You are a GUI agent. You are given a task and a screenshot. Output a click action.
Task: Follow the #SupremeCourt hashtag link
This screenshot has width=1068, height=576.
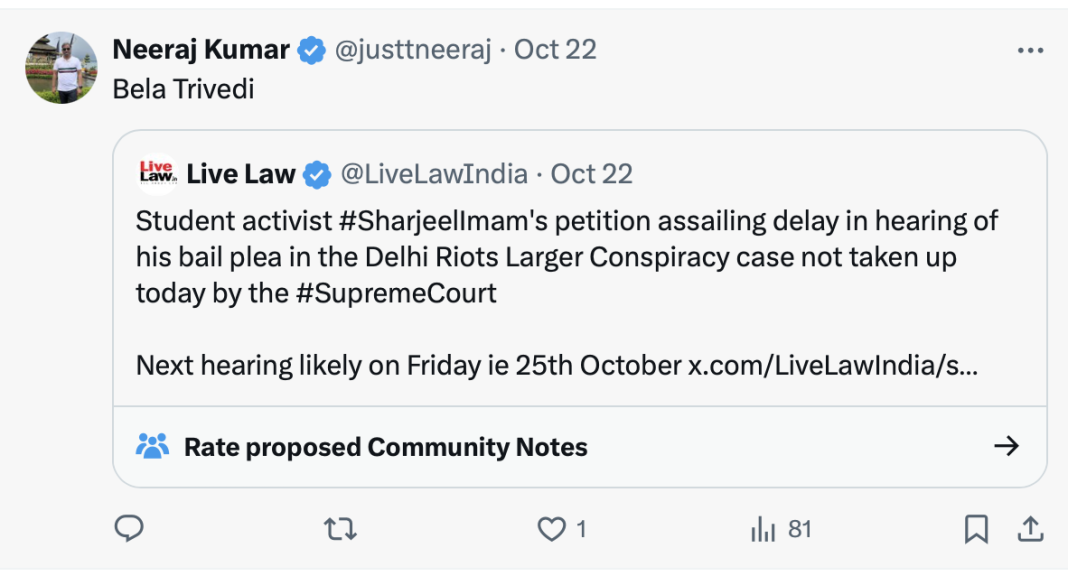click(396, 293)
